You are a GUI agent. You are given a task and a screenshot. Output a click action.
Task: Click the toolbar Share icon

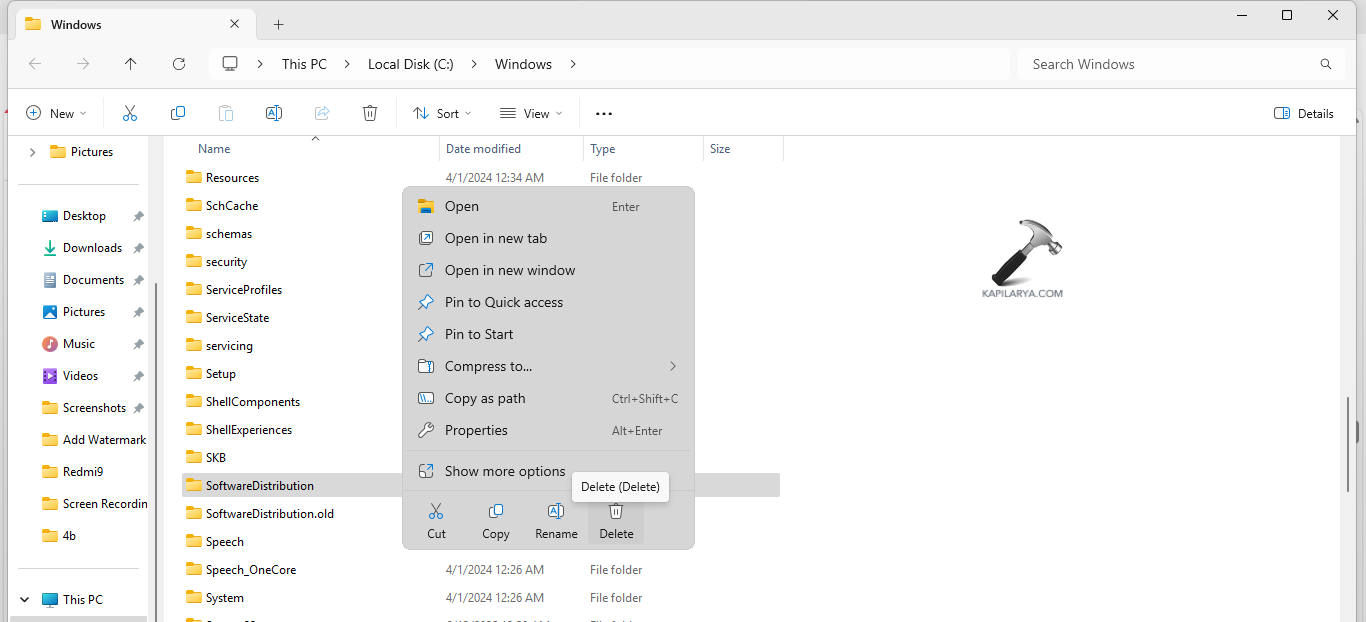(x=322, y=113)
